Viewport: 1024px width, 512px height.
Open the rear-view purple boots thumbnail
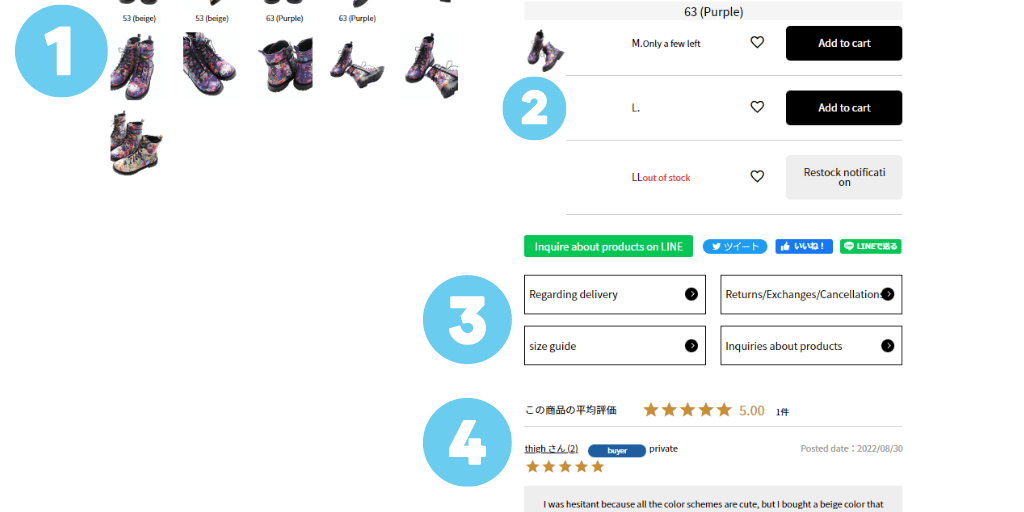pos(285,66)
